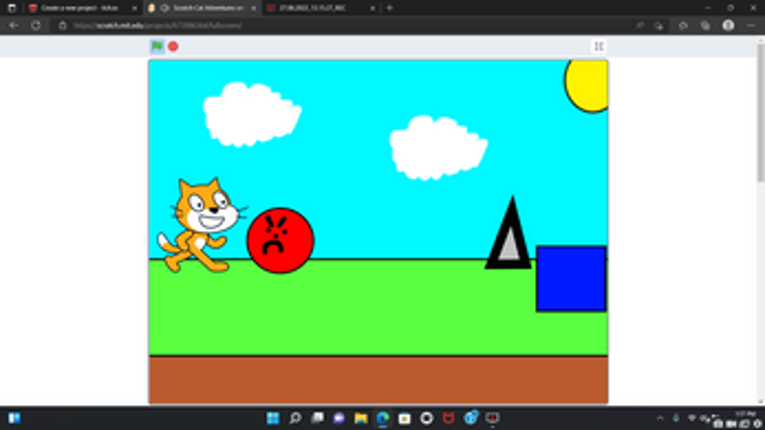Screen dimensions: 765x430
Task: Open Task View on the taskbar
Action: coord(318,418)
